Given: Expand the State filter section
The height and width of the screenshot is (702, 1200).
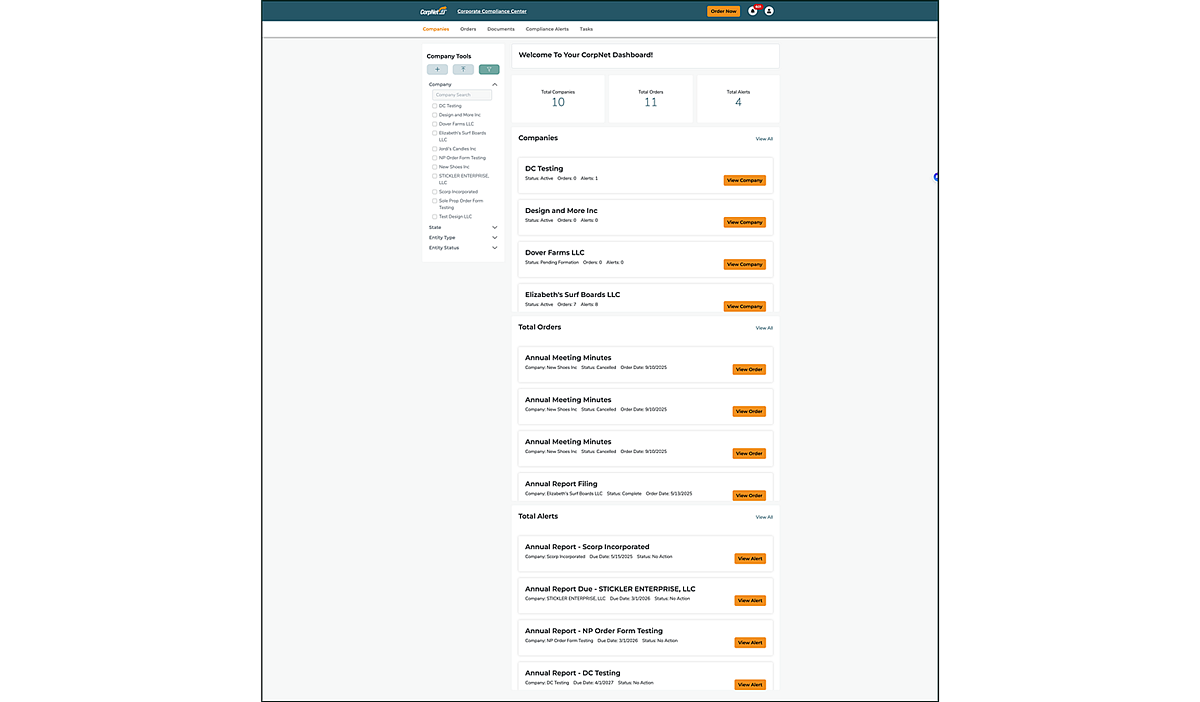Looking at the screenshot, I should (x=495, y=227).
